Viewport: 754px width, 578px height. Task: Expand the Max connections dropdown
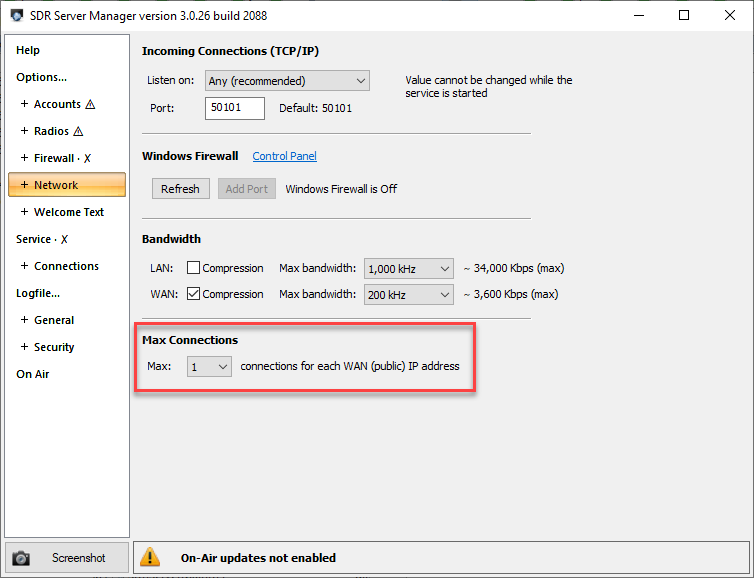(x=210, y=367)
